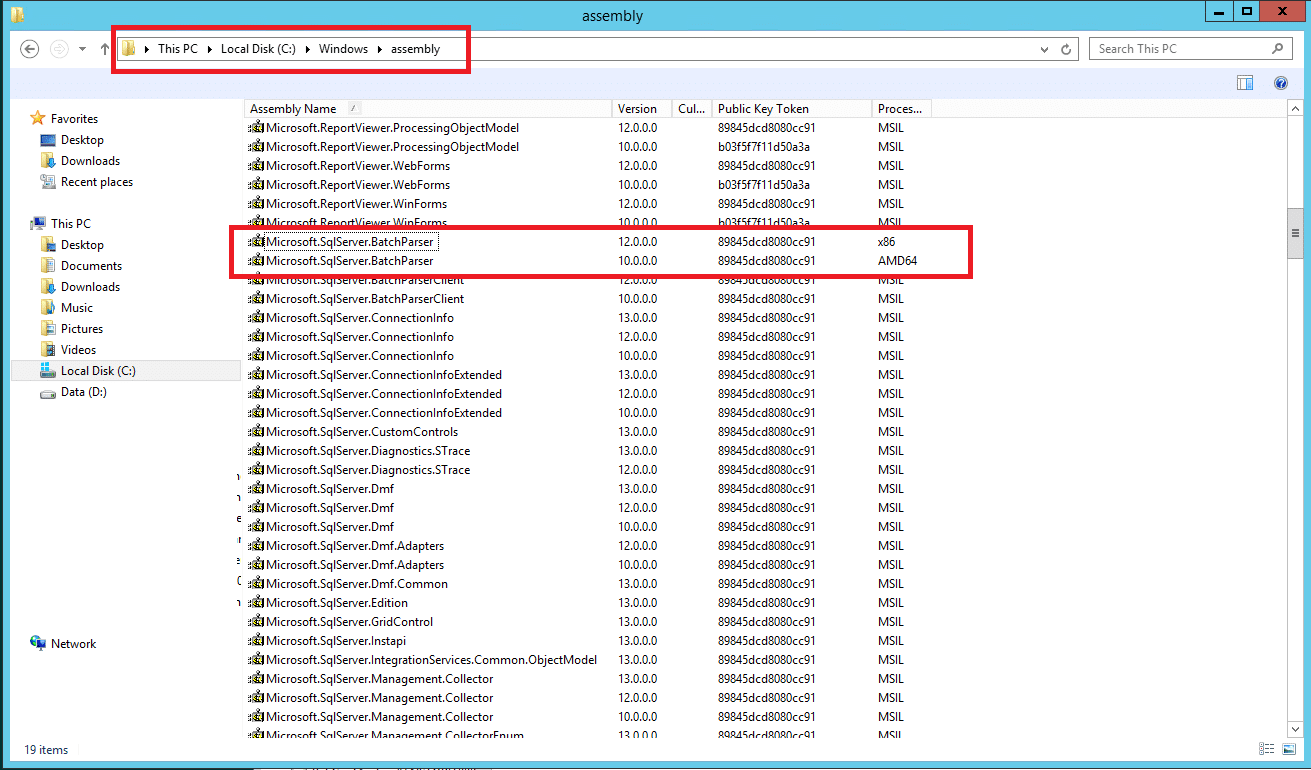
Task: Click the folder icon in address bar
Action: point(129,49)
